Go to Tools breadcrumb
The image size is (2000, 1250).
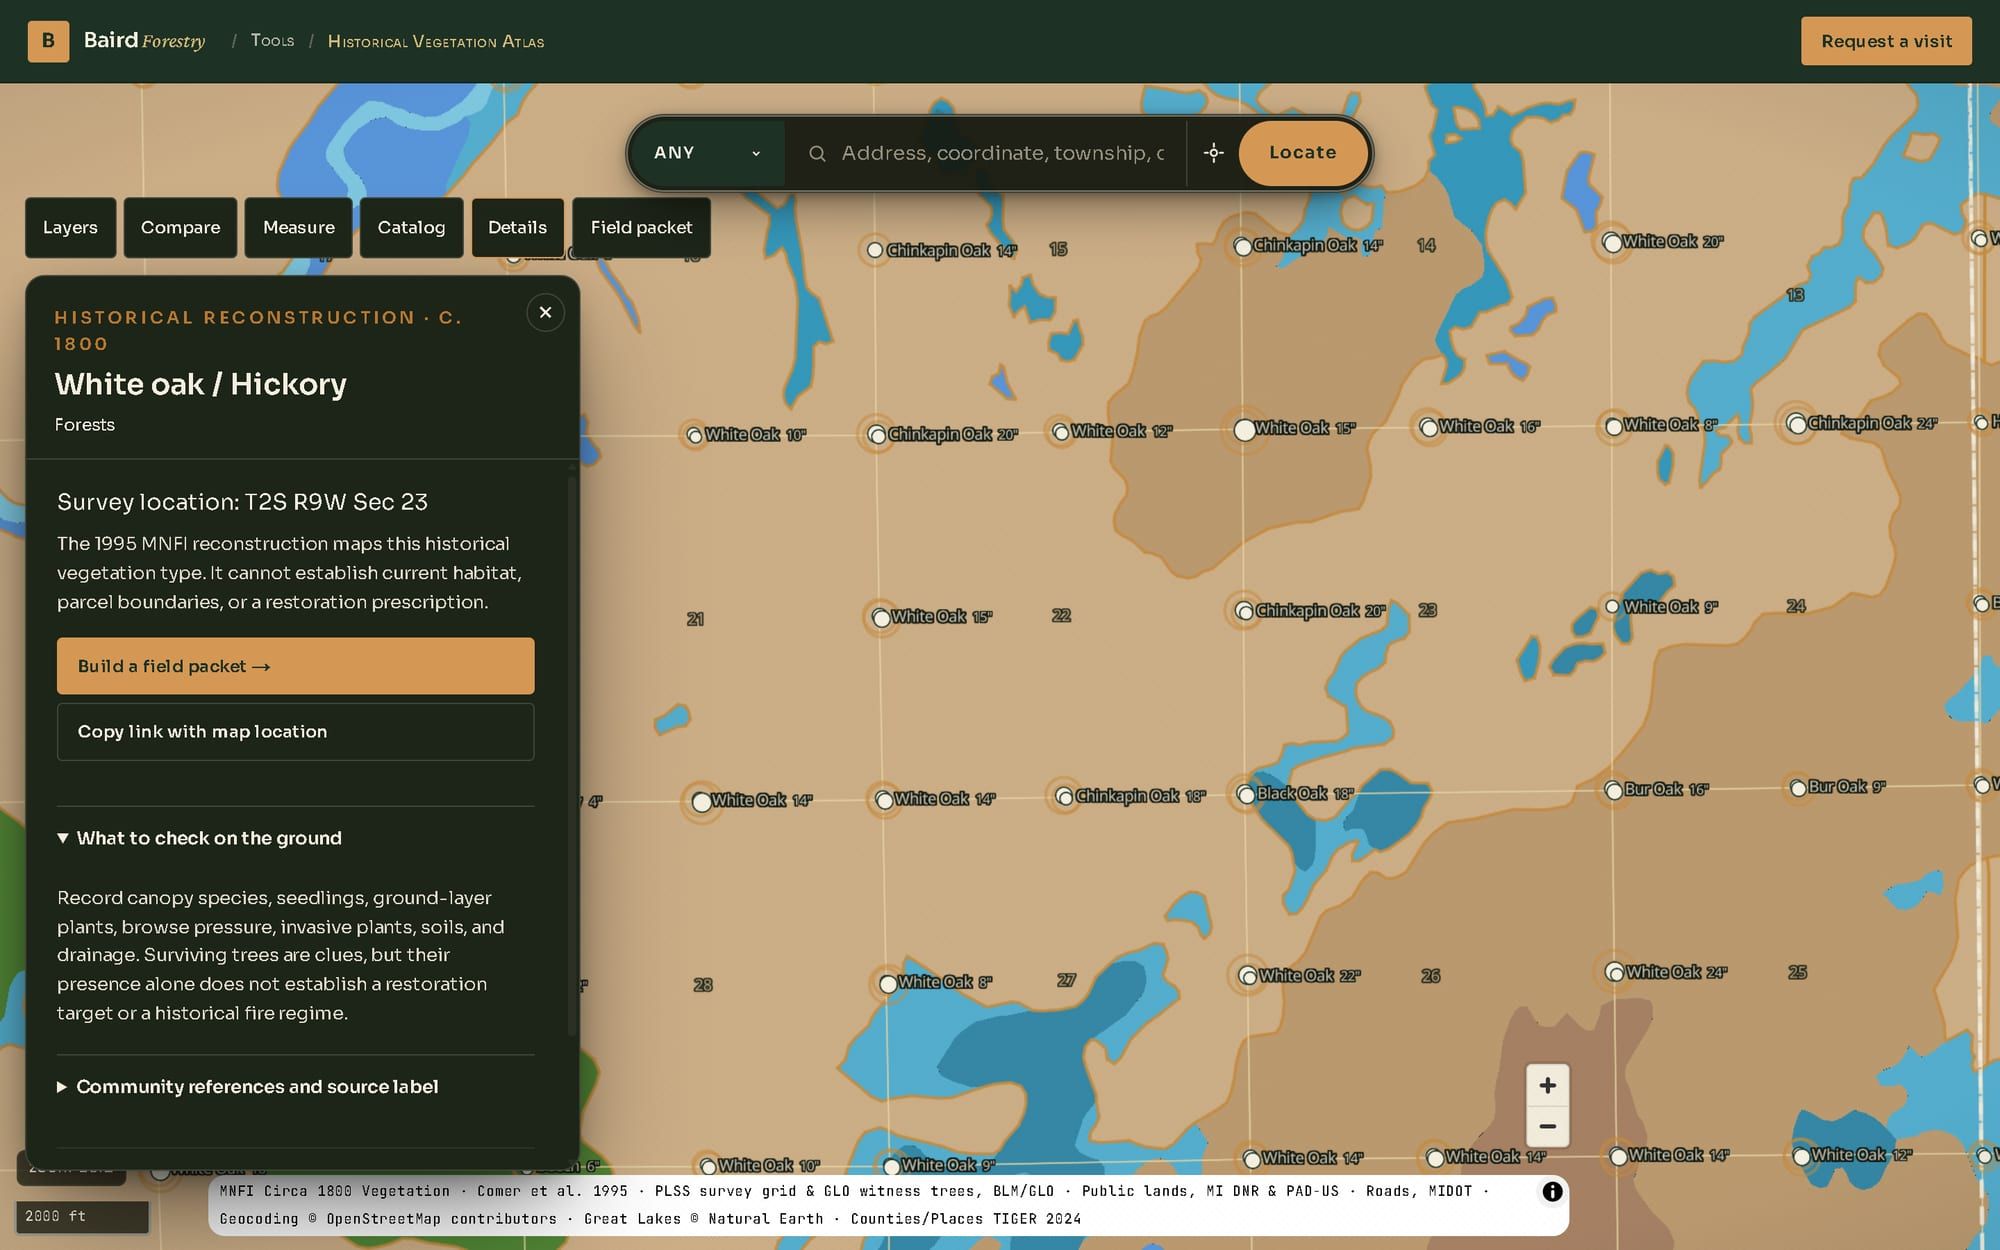(272, 41)
